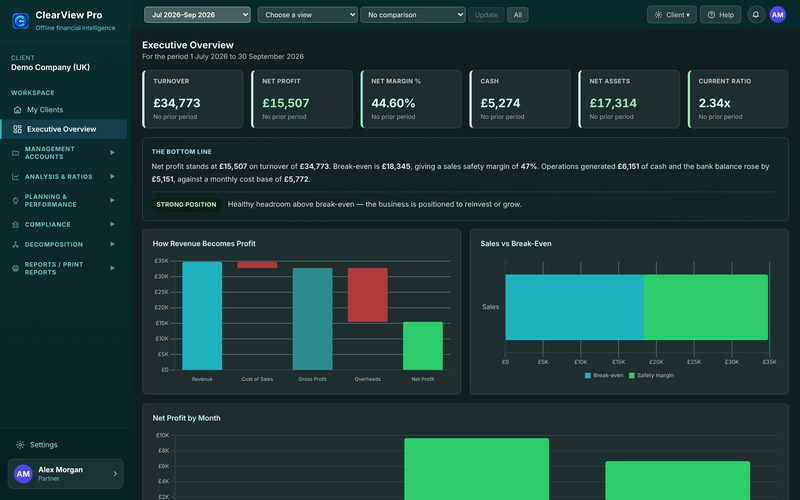This screenshot has width=800, height=500.
Task: Click the Net Profit by Month title
Action: click(186, 418)
